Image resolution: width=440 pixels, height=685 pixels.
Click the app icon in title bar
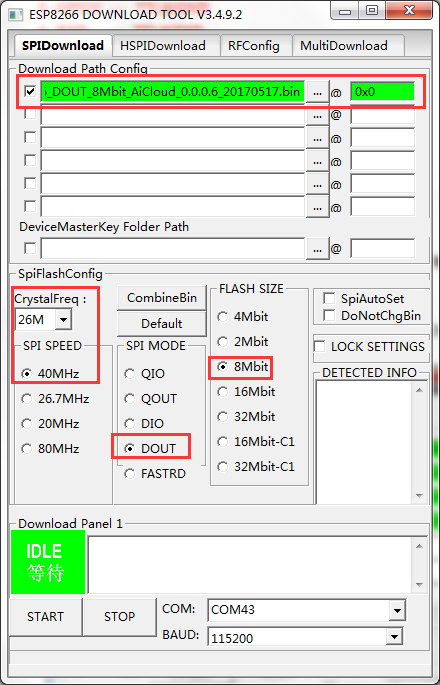click(16, 14)
